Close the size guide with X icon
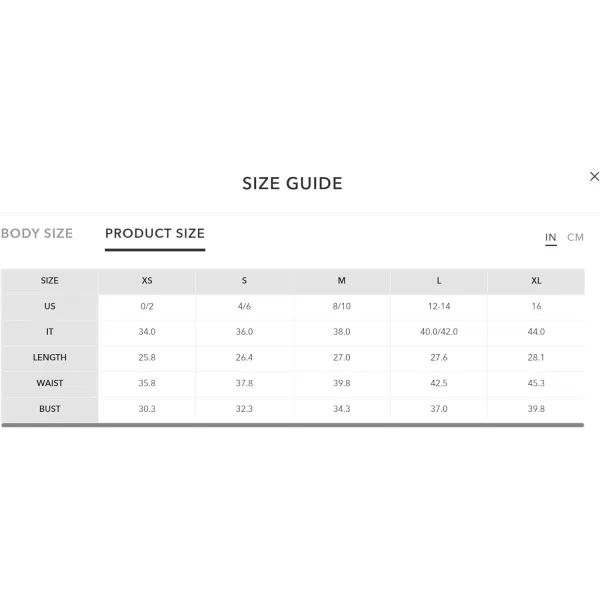 (x=594, y=176)
